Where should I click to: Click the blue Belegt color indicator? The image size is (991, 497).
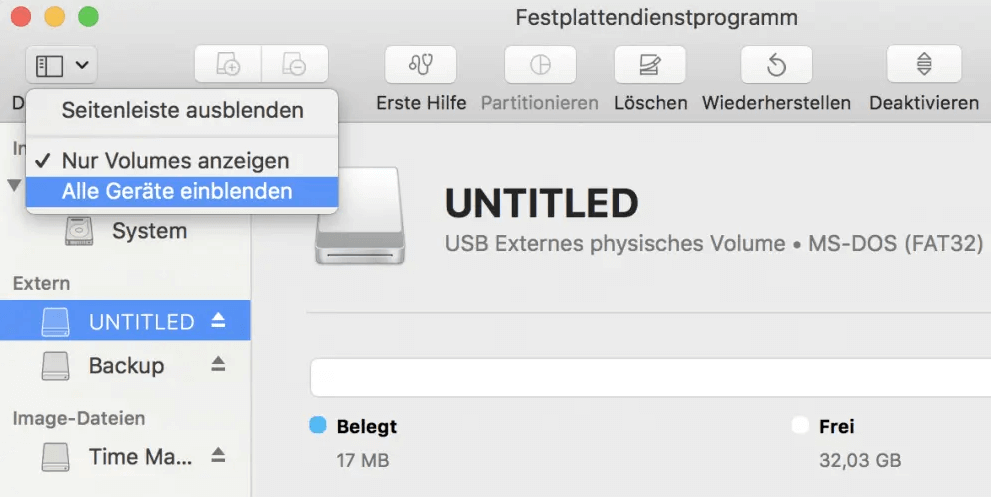pyautogui.click(x=318, y=426)
